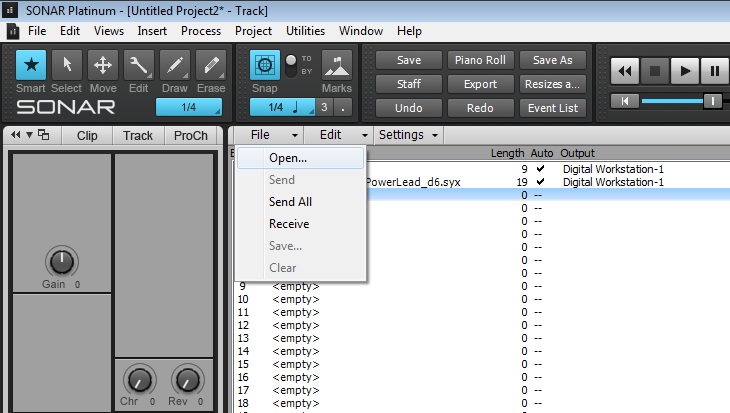
Task: Toggle Auto checkmark in the length 9 row
Action: pyautogui.click(x=541, y=169)
